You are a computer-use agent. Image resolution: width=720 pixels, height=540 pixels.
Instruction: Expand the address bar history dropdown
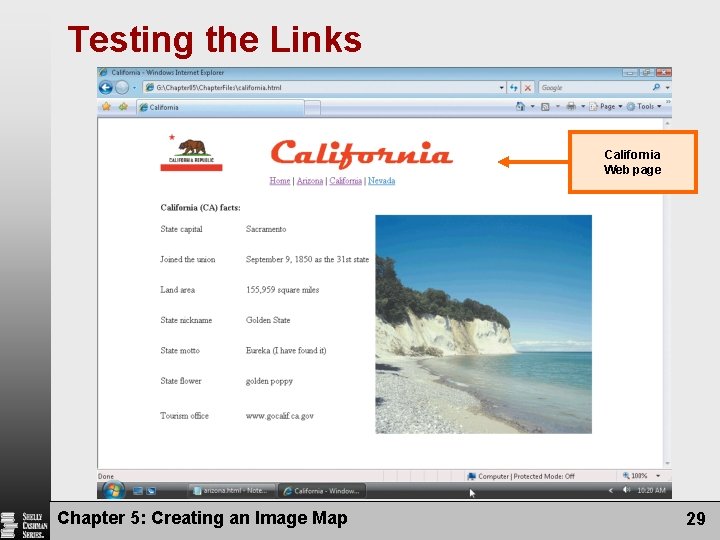(501, 87)
